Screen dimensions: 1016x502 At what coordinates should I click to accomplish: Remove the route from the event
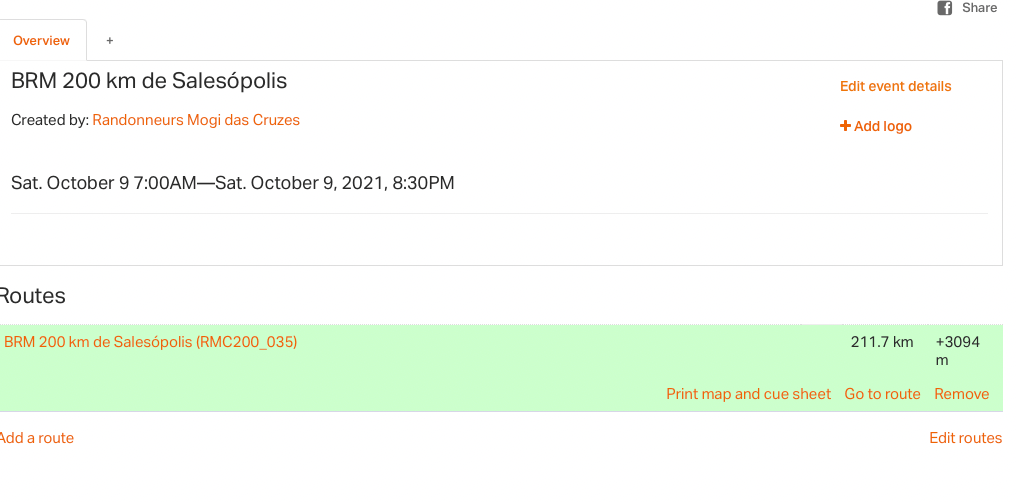click(x=961, y=394)
